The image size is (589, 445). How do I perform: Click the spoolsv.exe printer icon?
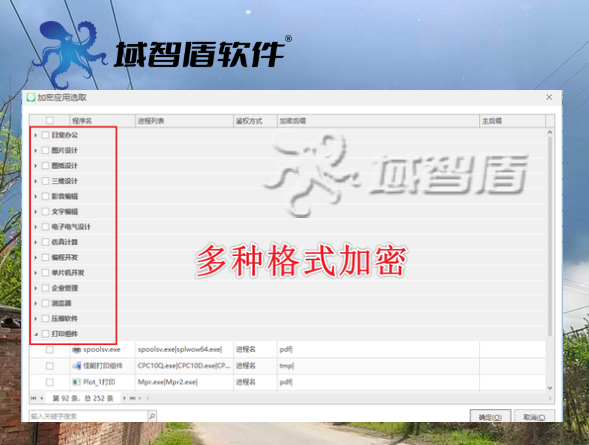77,350
